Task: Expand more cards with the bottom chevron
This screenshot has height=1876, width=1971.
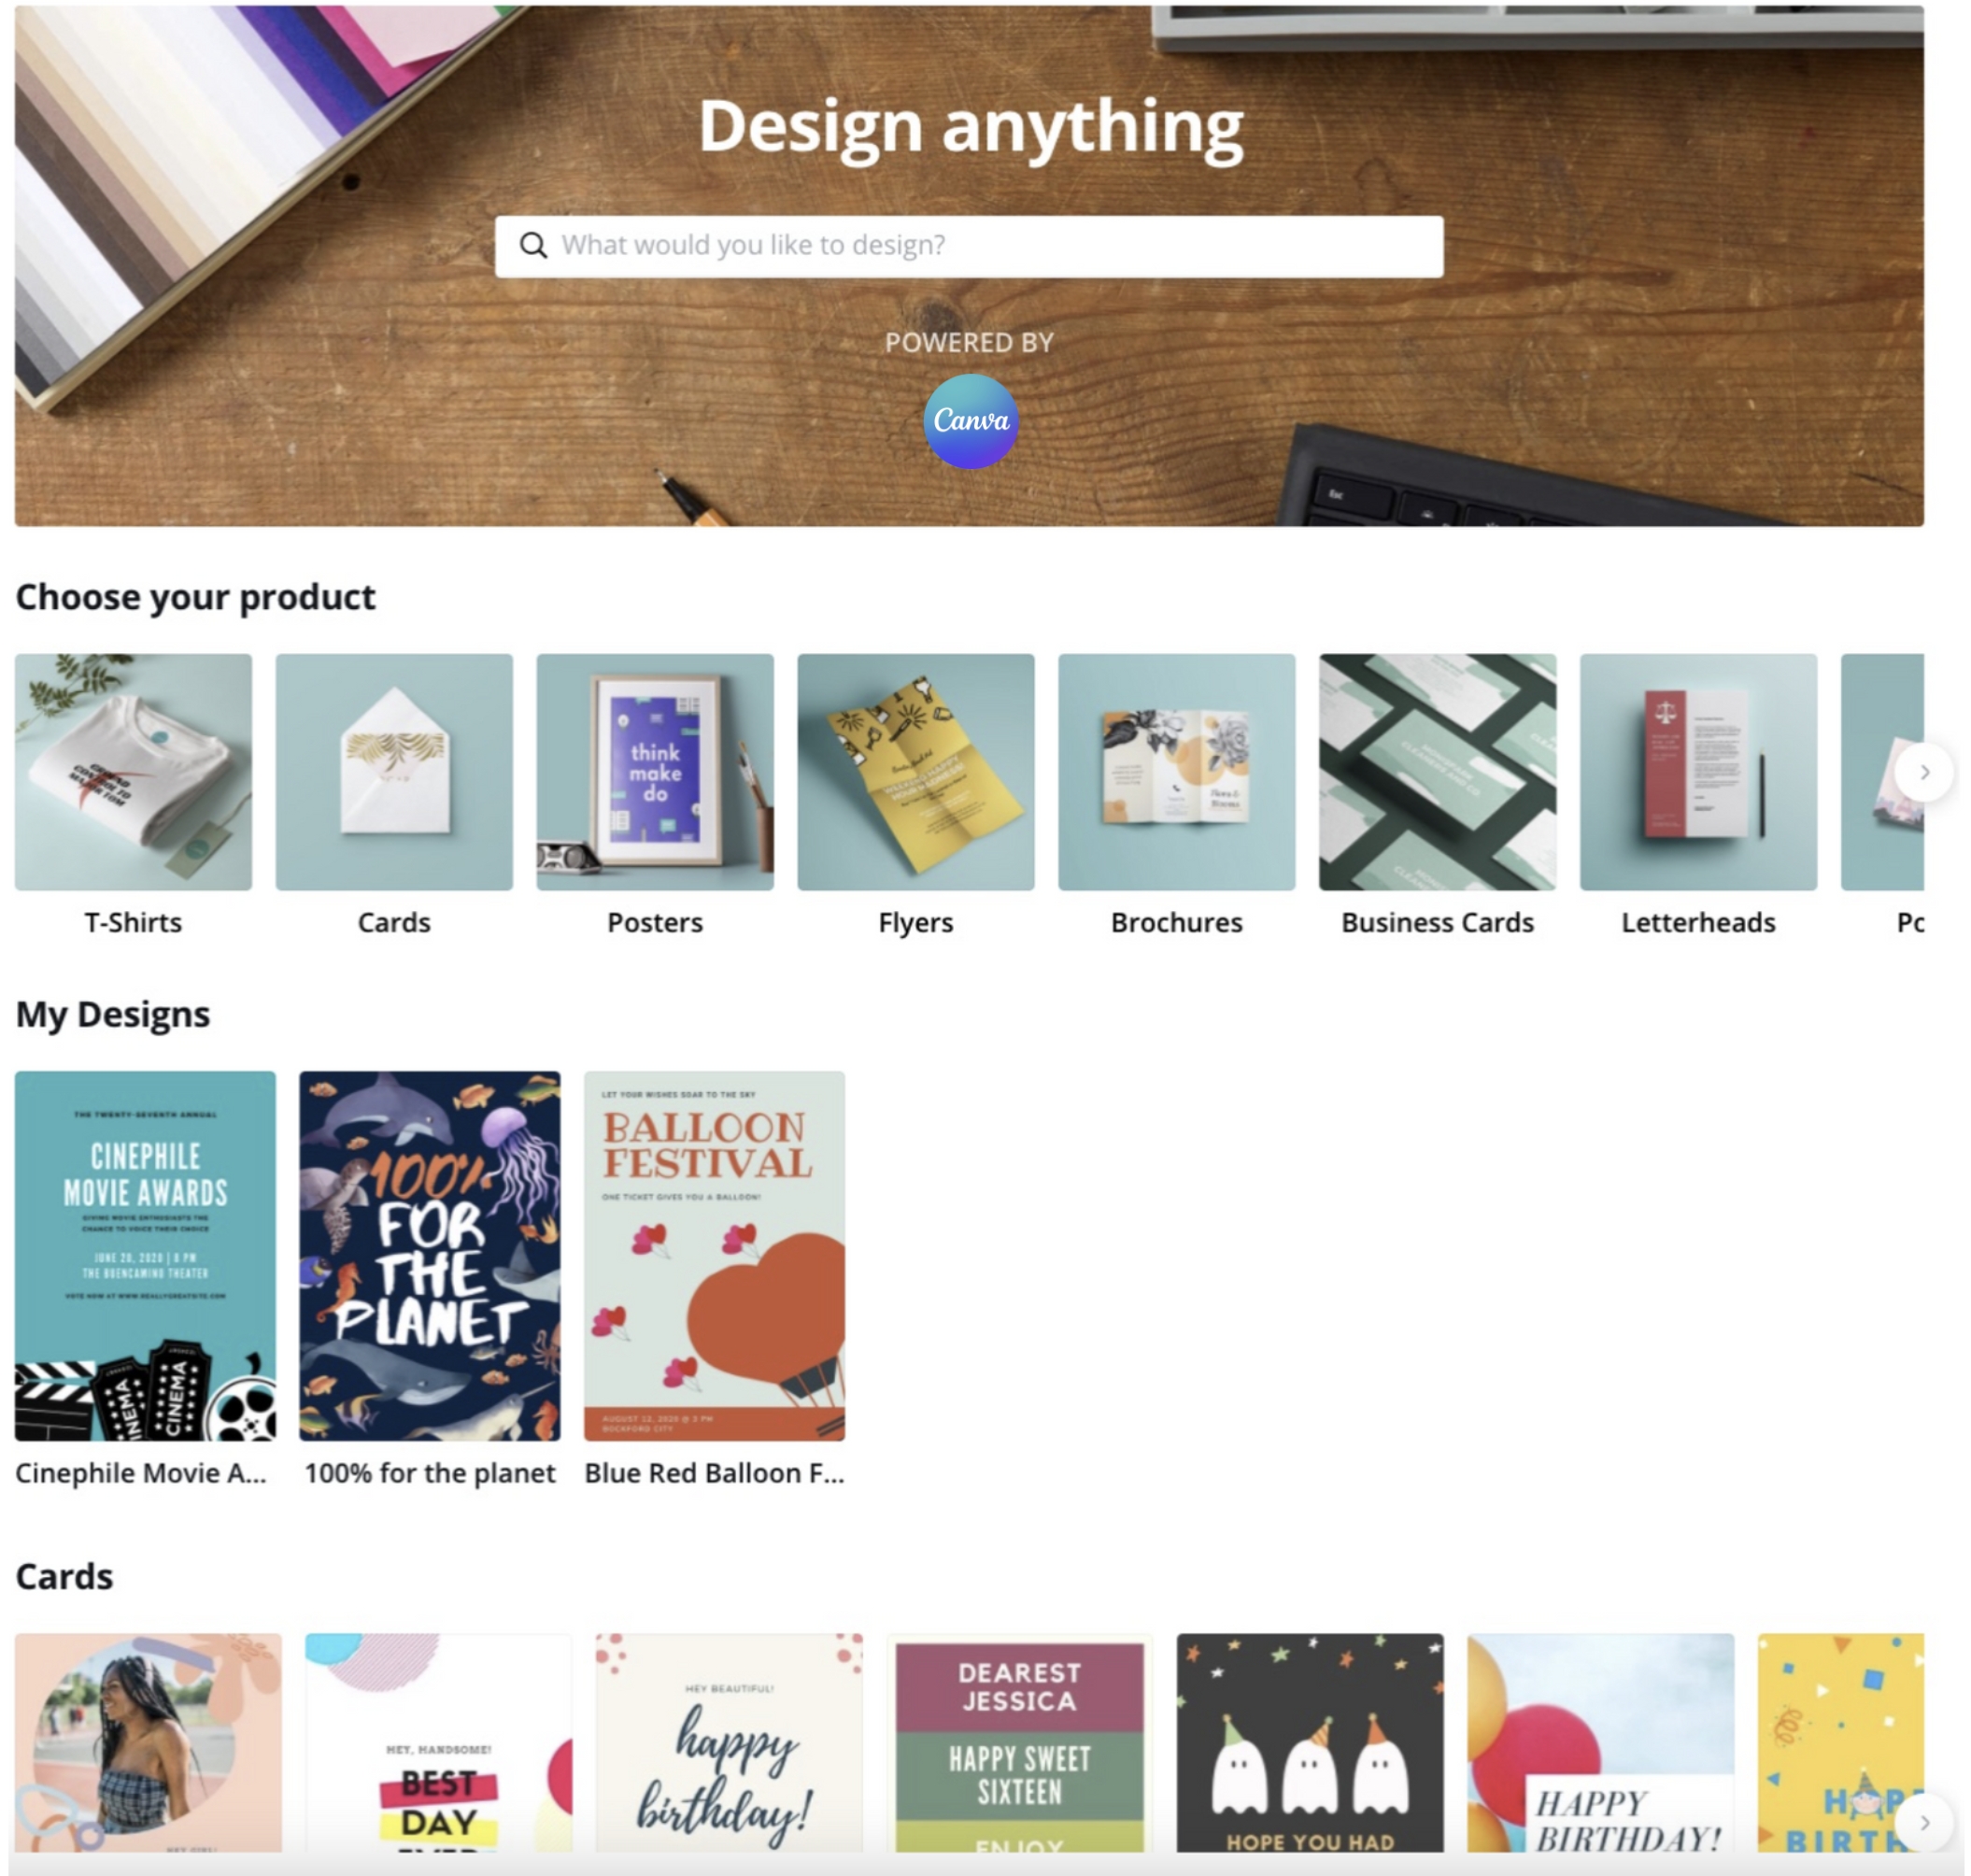Action: pyautogui.click(x=1923, y=1822)
